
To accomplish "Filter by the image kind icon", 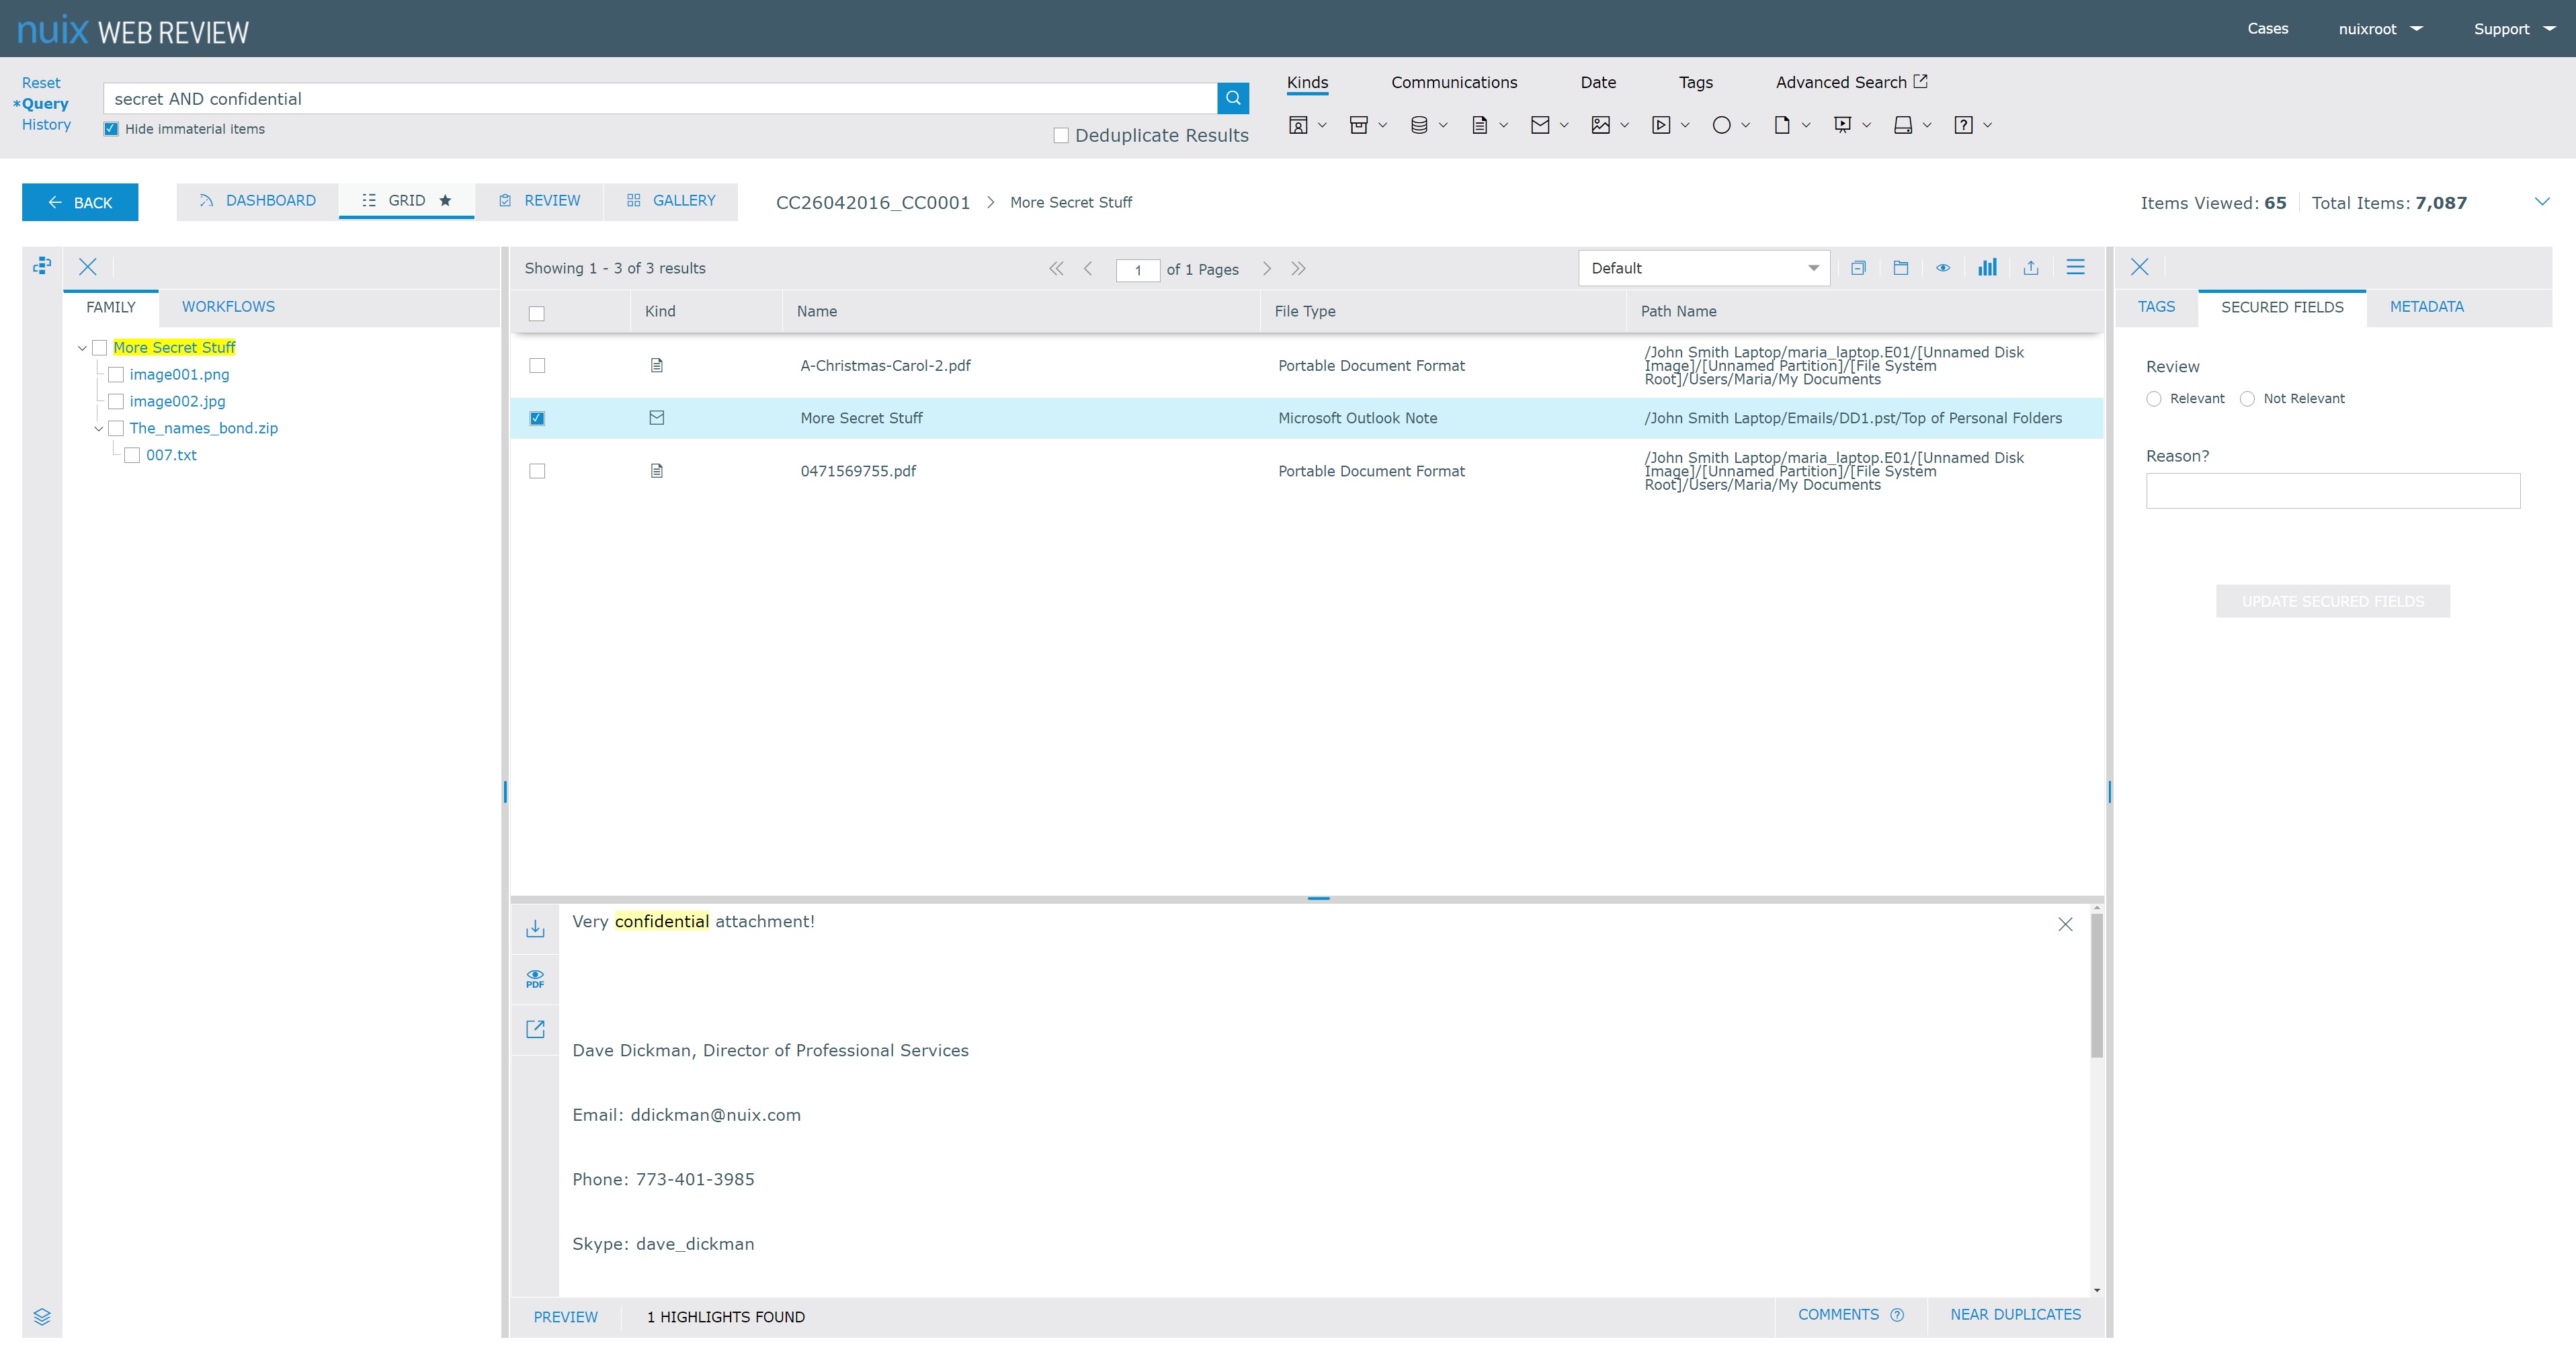I will coord(1600,125).
